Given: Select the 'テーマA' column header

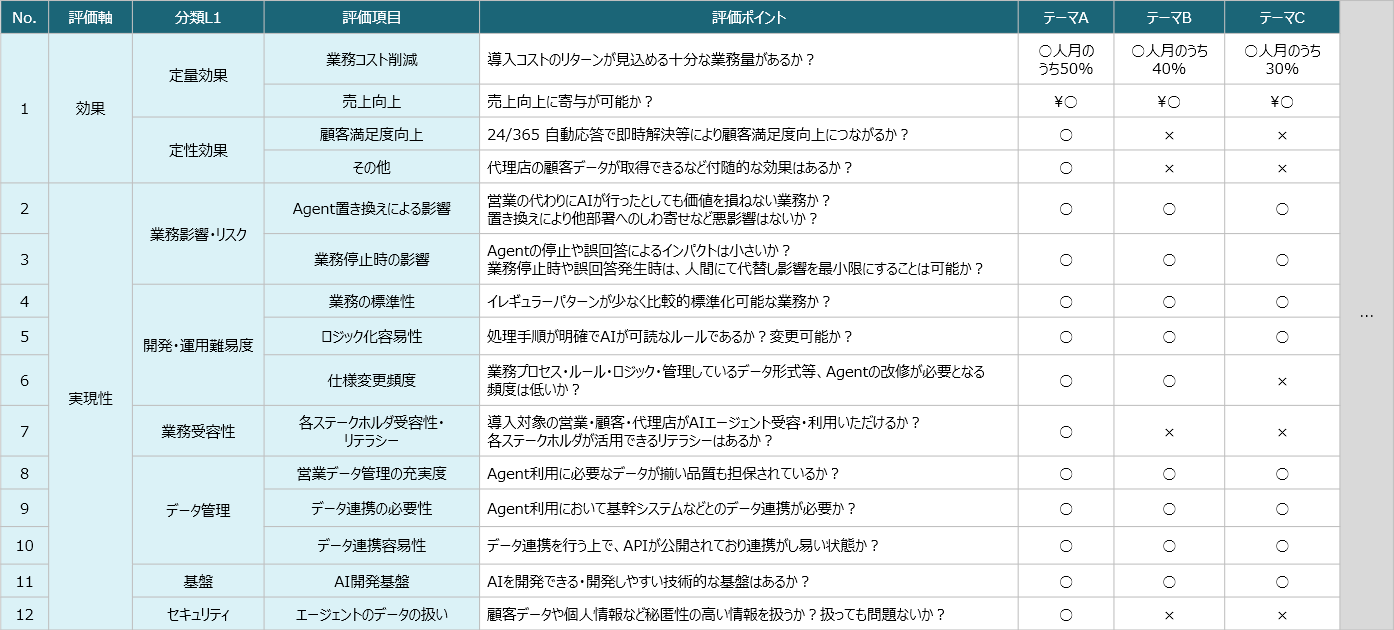Looking at the screenshot, I should point(1066,17).
